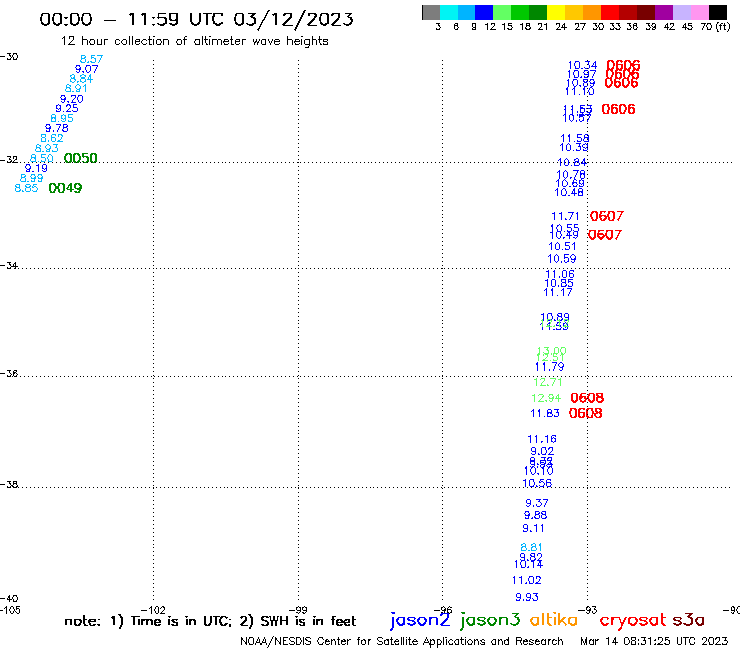
Task: Click the wave height value 9.88
Action: coord(535,515)
